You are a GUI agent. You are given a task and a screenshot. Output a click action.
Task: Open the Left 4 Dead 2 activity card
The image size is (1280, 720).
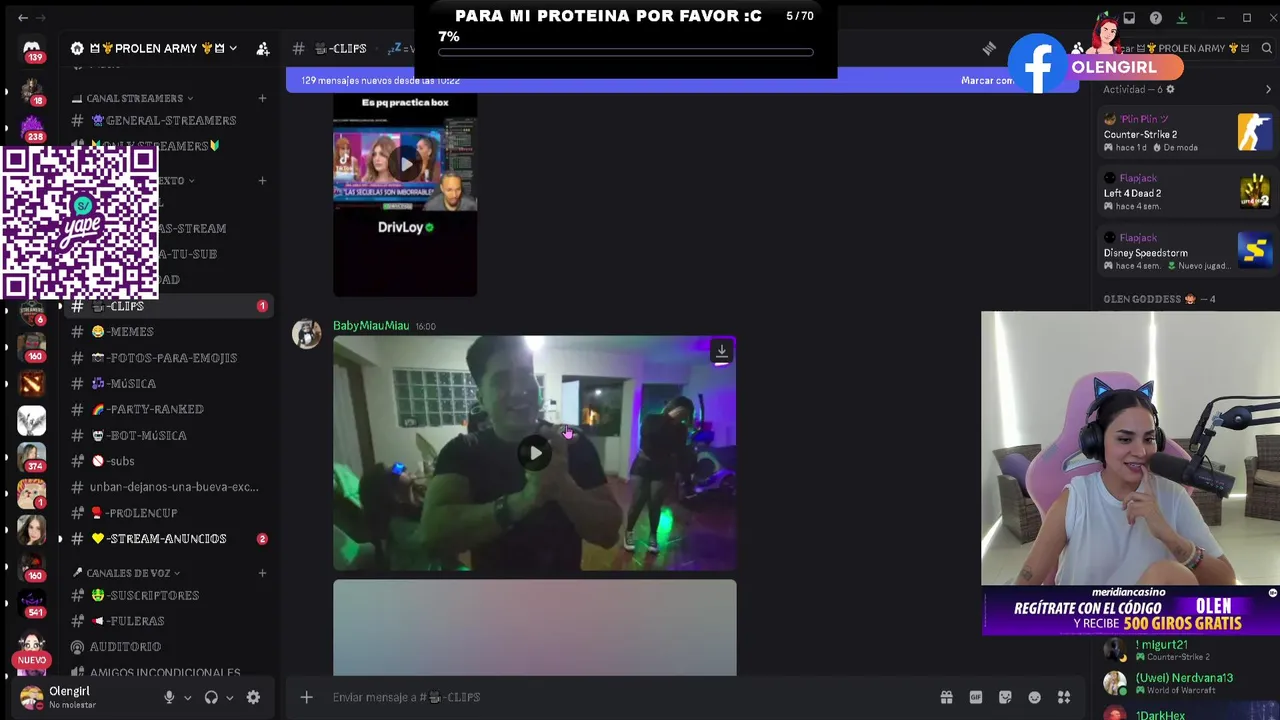pyautogui.click(x=1187, y=192)
